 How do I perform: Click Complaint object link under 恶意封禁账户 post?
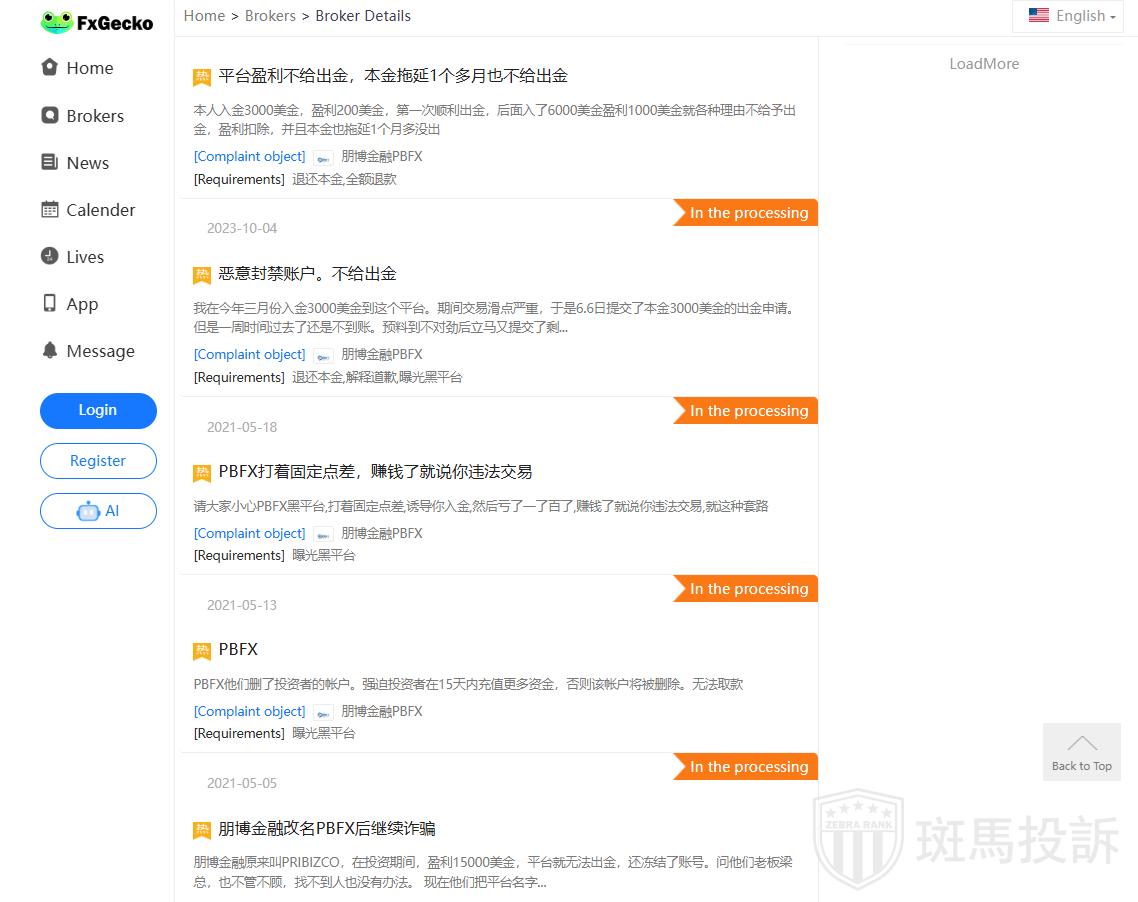tap(249, 355)
